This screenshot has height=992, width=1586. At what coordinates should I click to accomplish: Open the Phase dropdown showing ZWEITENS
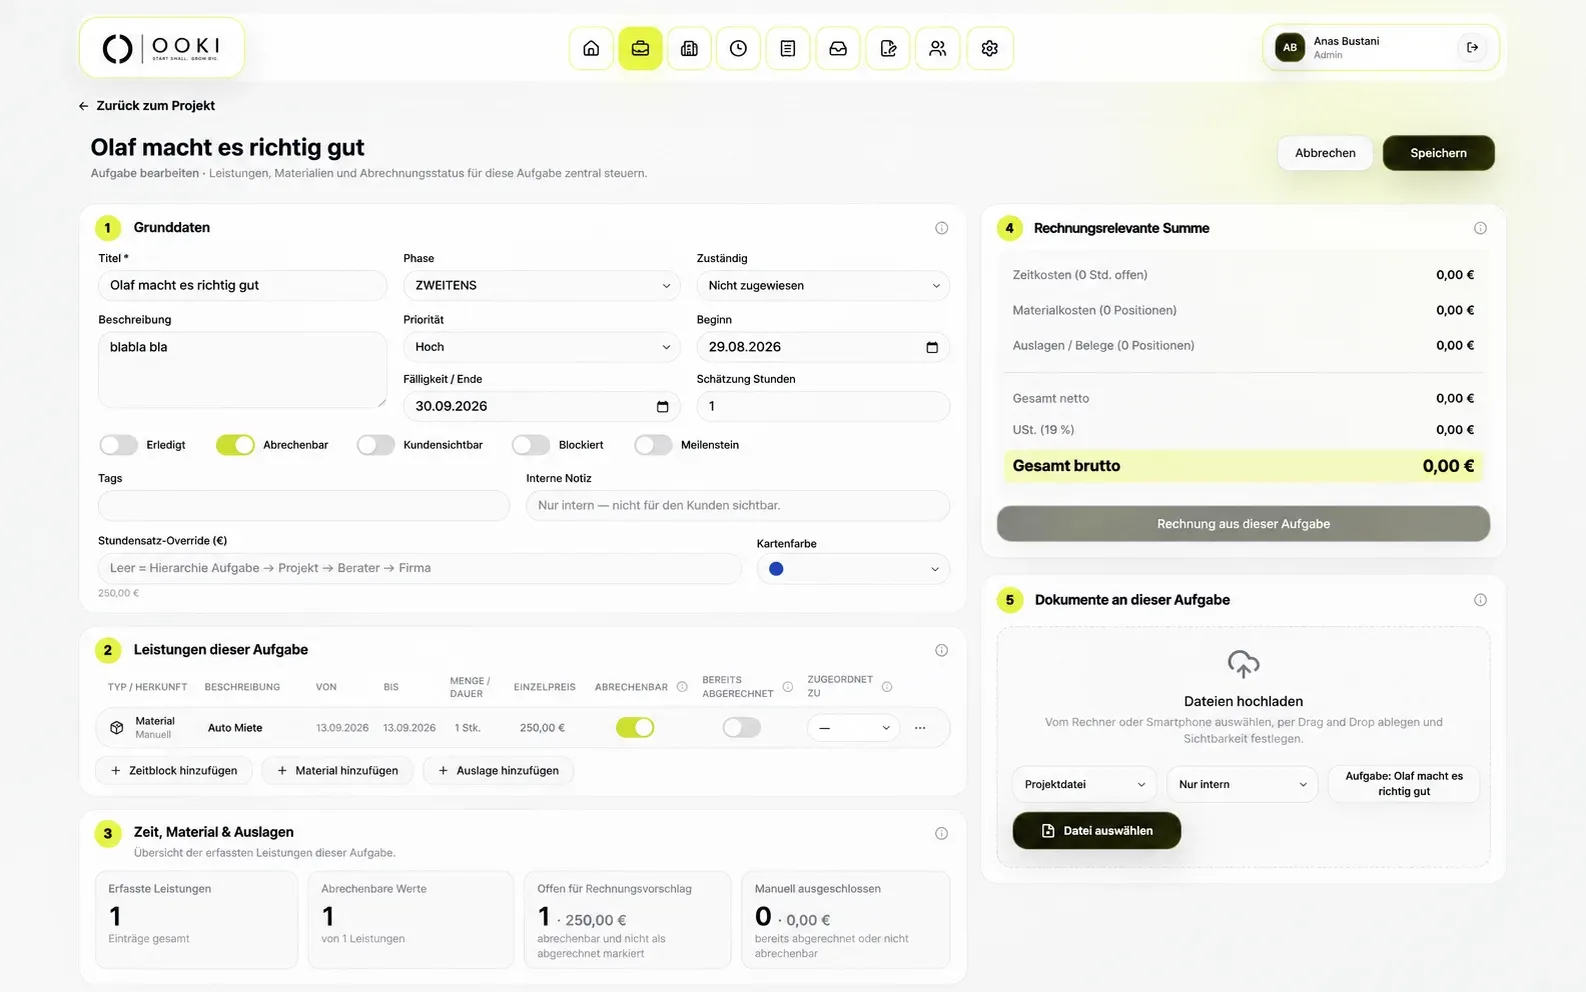click(x=542, y=285)
